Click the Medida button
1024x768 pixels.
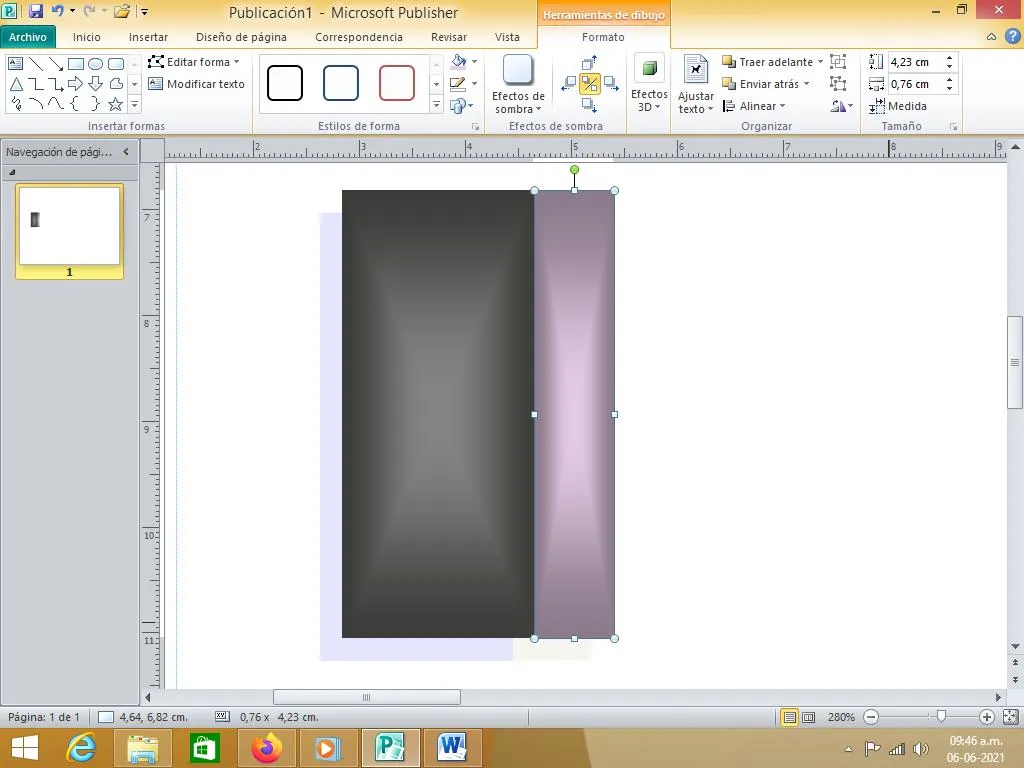[x=898, y=106]
